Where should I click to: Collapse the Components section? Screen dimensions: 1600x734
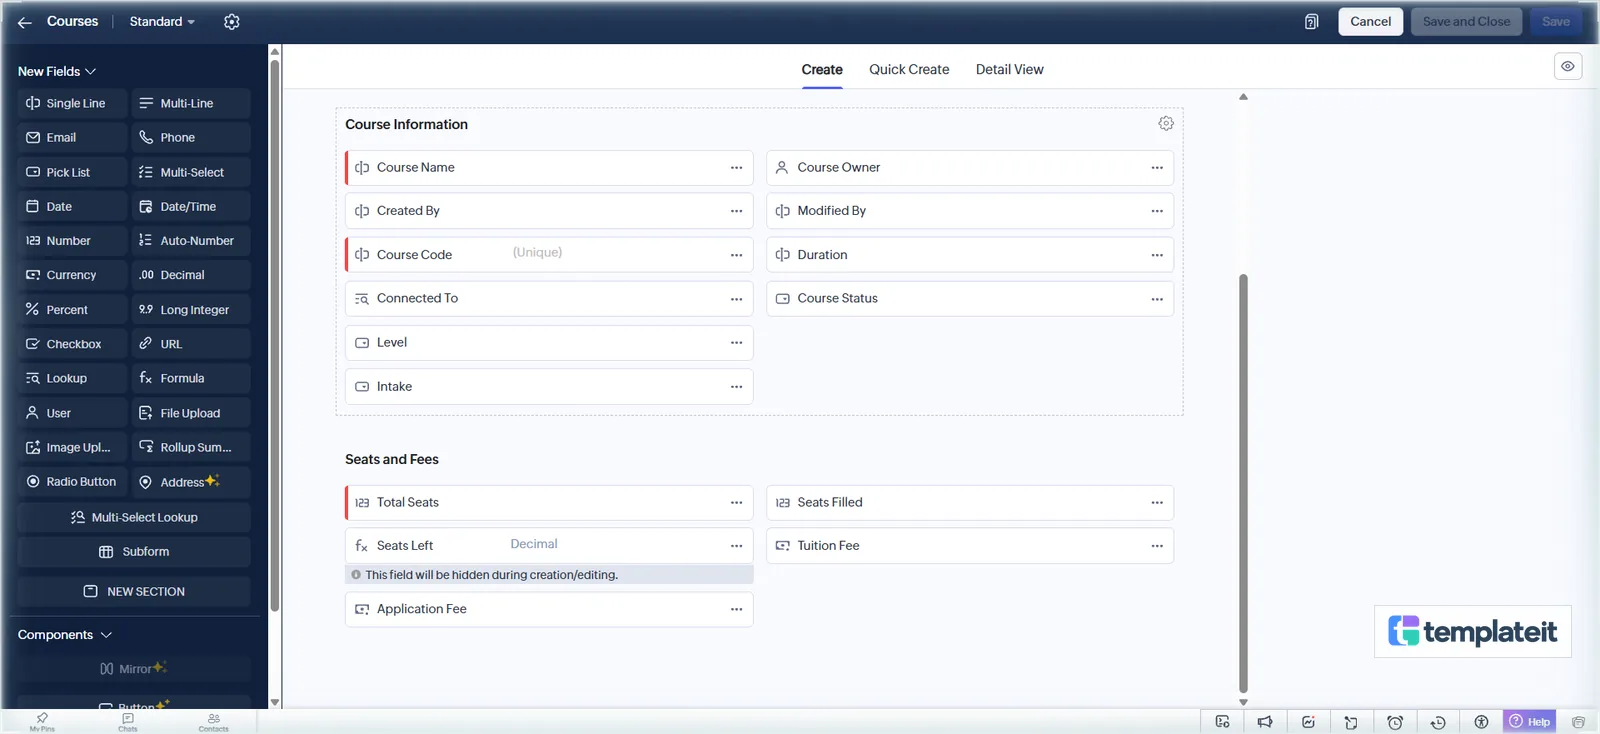point(65,635)
